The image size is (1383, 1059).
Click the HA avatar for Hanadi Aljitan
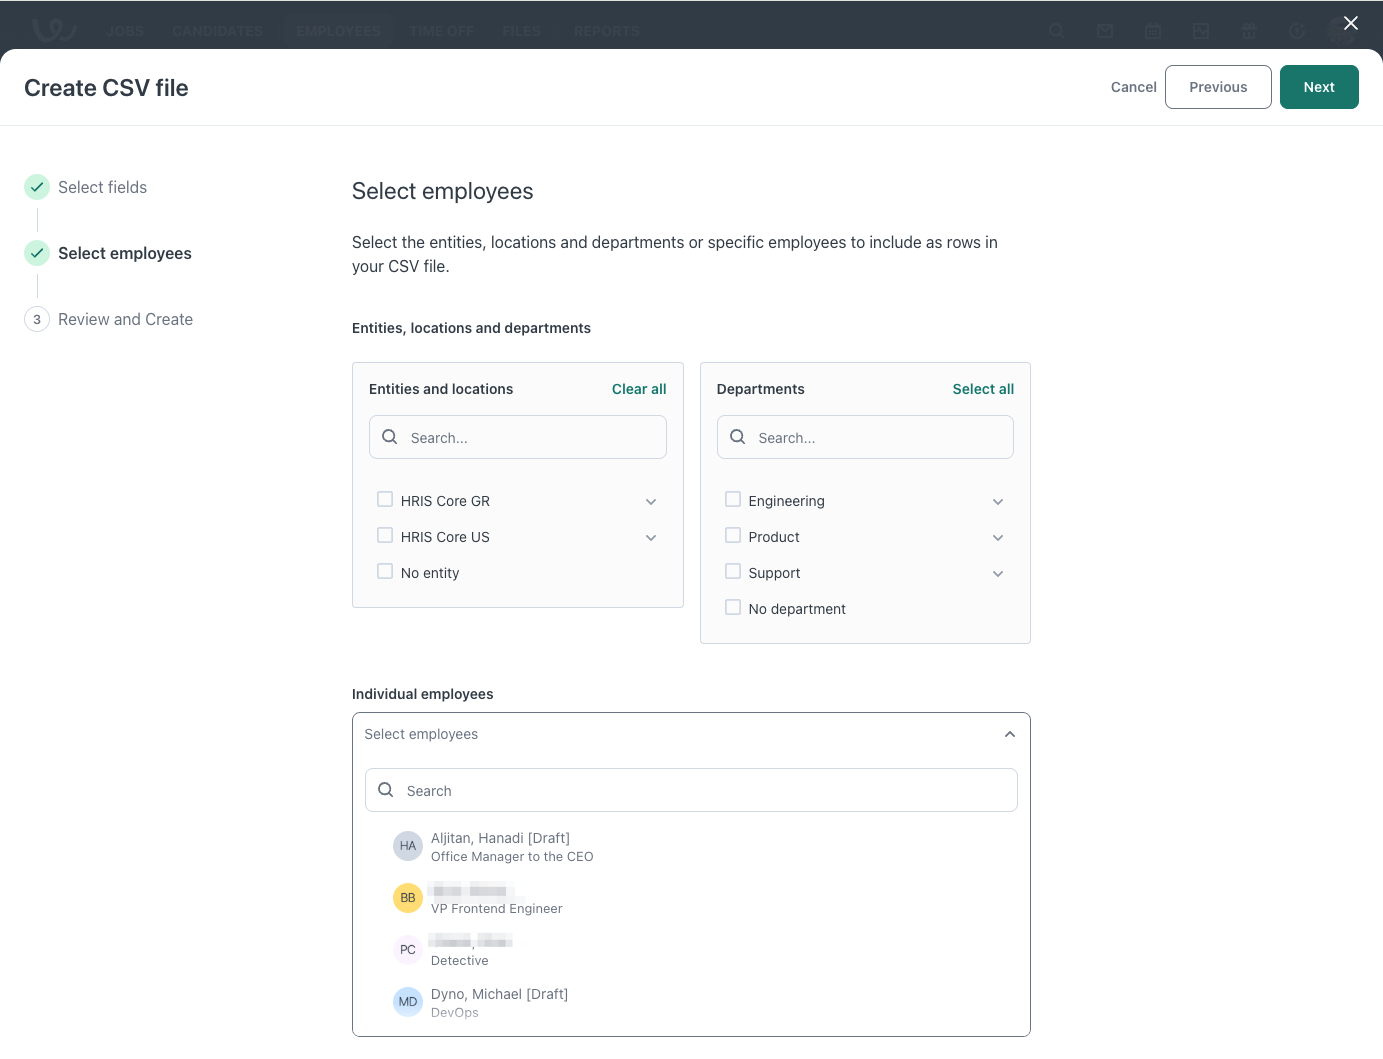(x=407, y=846)
